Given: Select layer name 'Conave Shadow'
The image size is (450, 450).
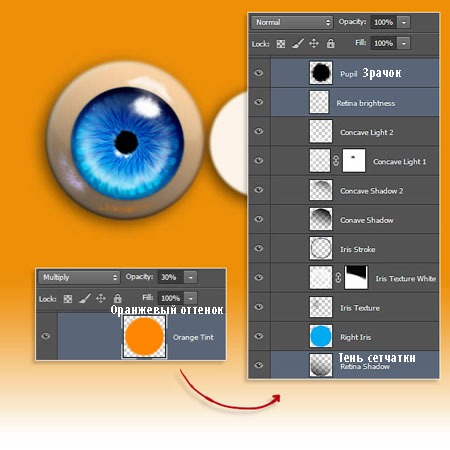Looking at the screenshot, I should [x=367, y=220].
